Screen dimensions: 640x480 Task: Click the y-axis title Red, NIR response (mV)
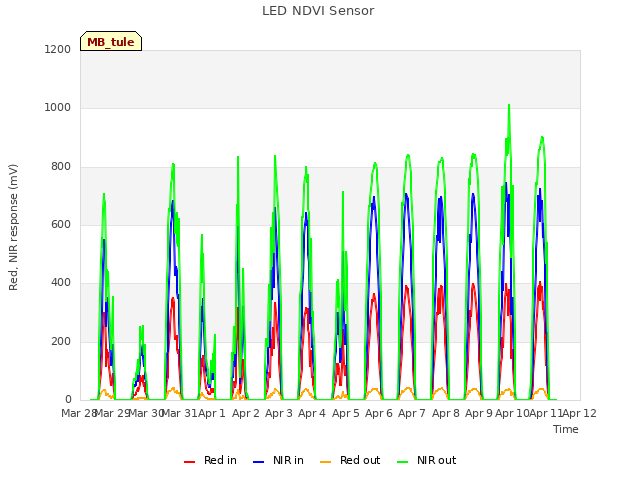(13, 227)
